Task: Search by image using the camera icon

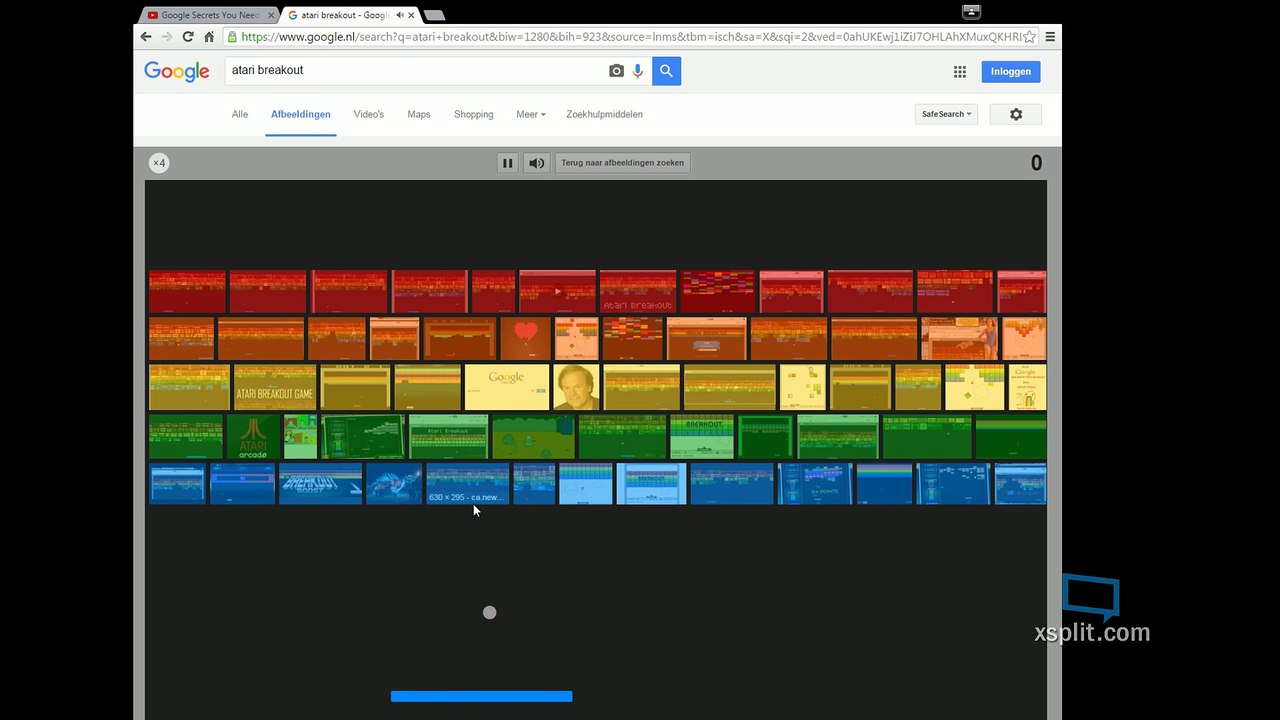Action: tap(616, 71)
